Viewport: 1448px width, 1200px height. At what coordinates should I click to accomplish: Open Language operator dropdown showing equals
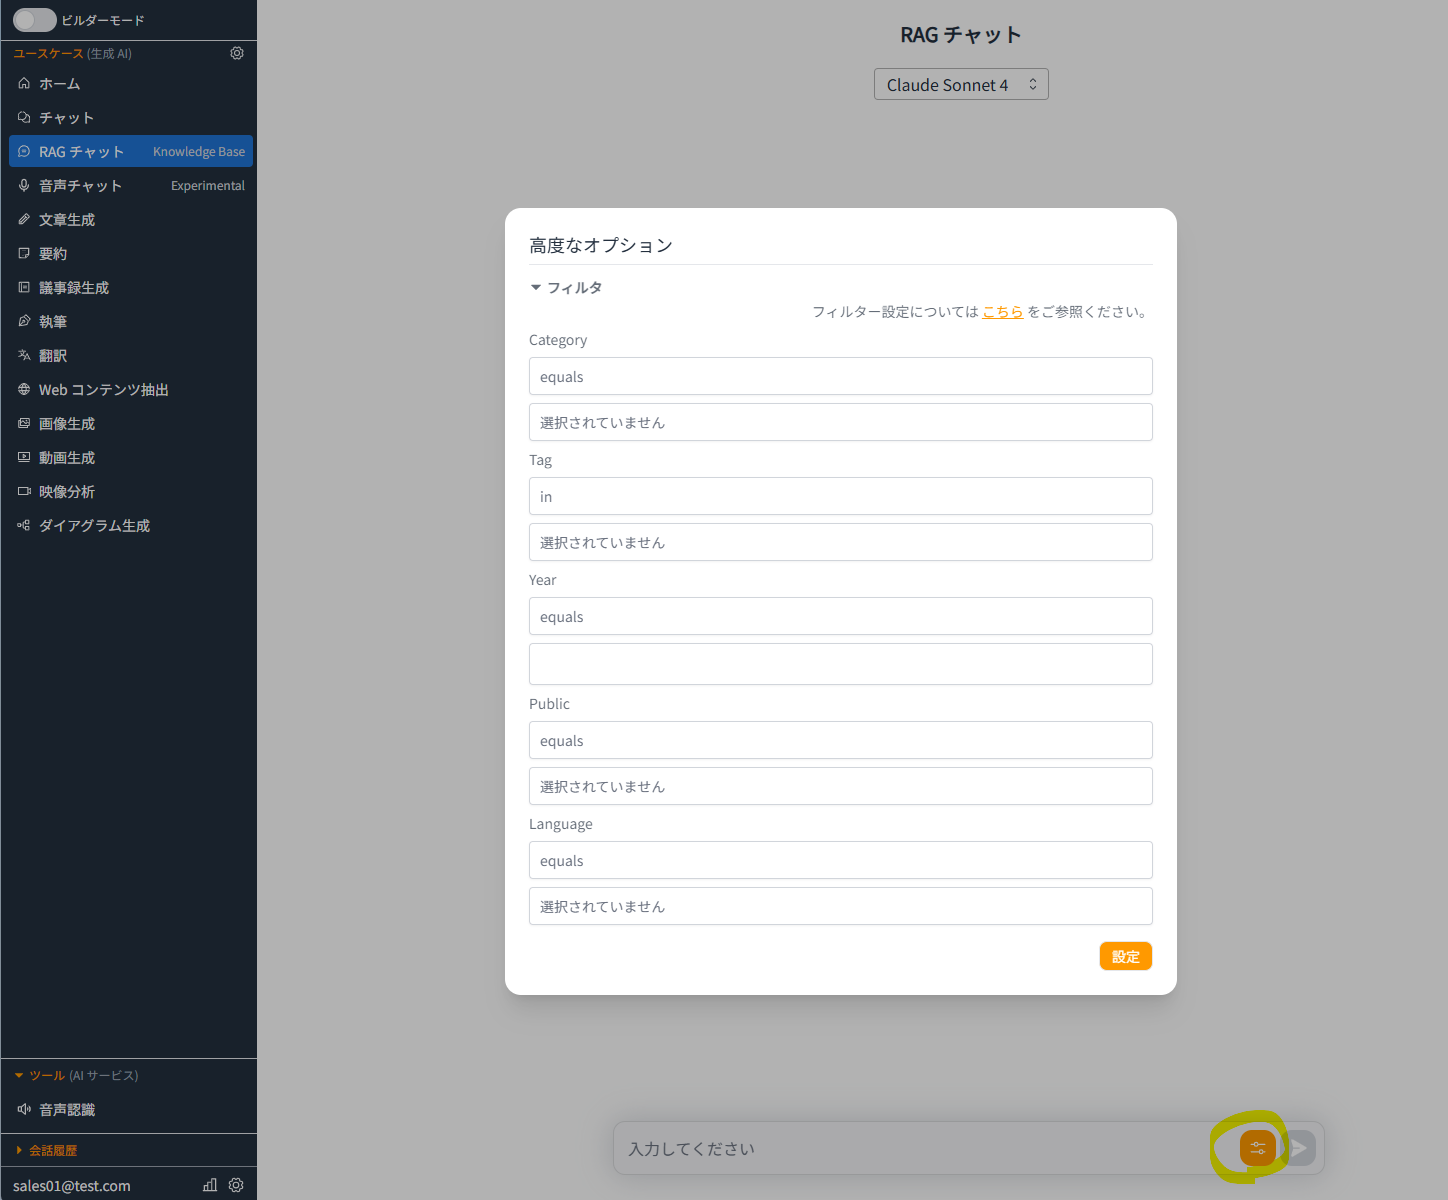click(x=840, y=861)
